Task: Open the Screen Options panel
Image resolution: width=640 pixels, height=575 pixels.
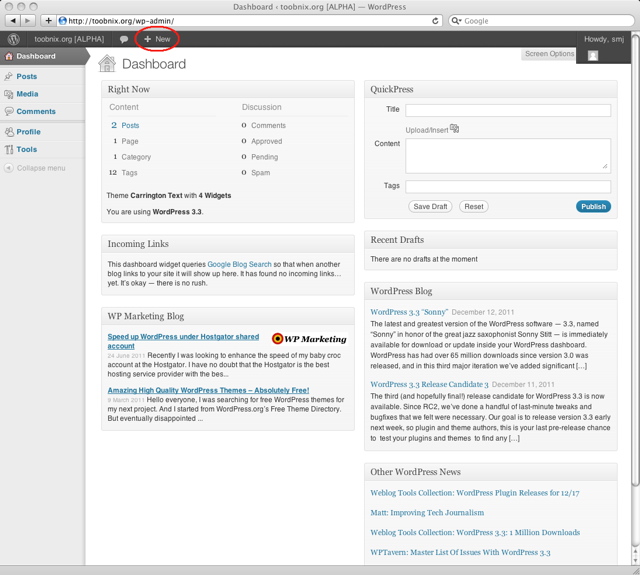Action: (549, 54)
